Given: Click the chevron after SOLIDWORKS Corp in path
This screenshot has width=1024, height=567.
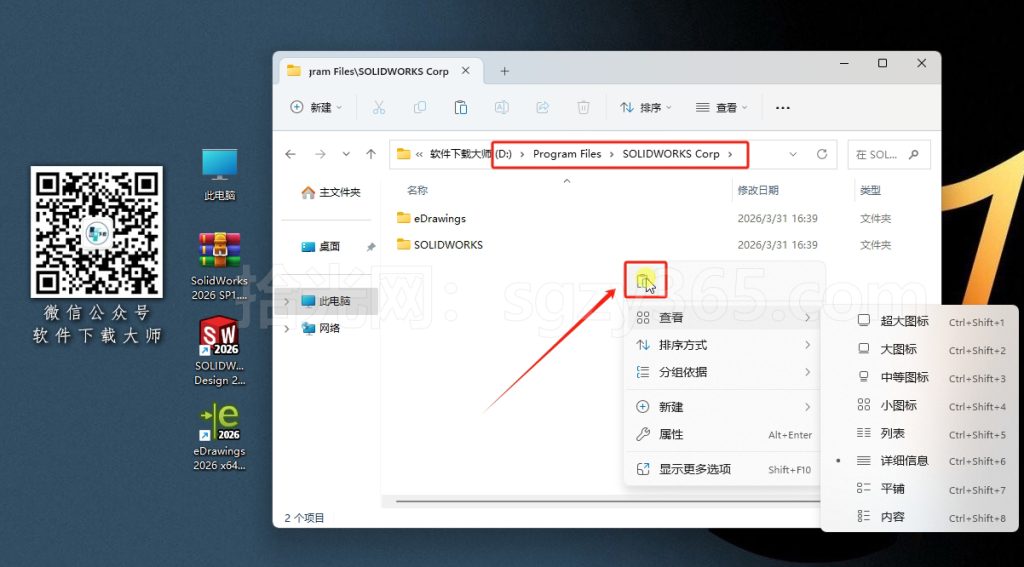Looking at the screenshot, I should 730,154.
